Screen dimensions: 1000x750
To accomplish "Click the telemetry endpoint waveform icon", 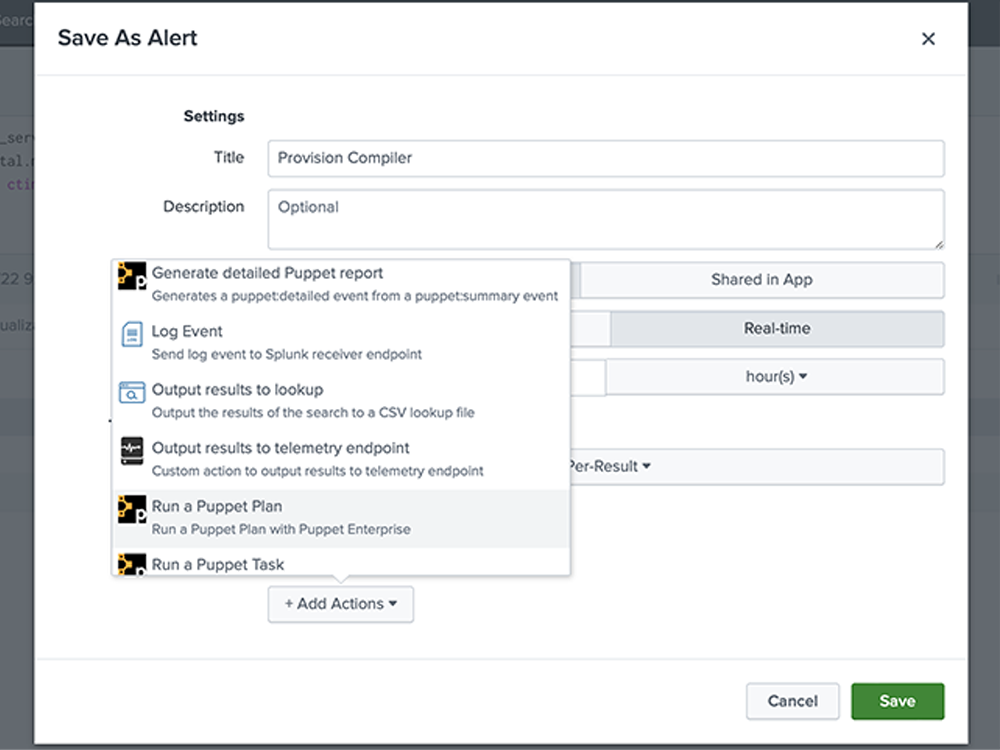I will [x=132, y=451].
